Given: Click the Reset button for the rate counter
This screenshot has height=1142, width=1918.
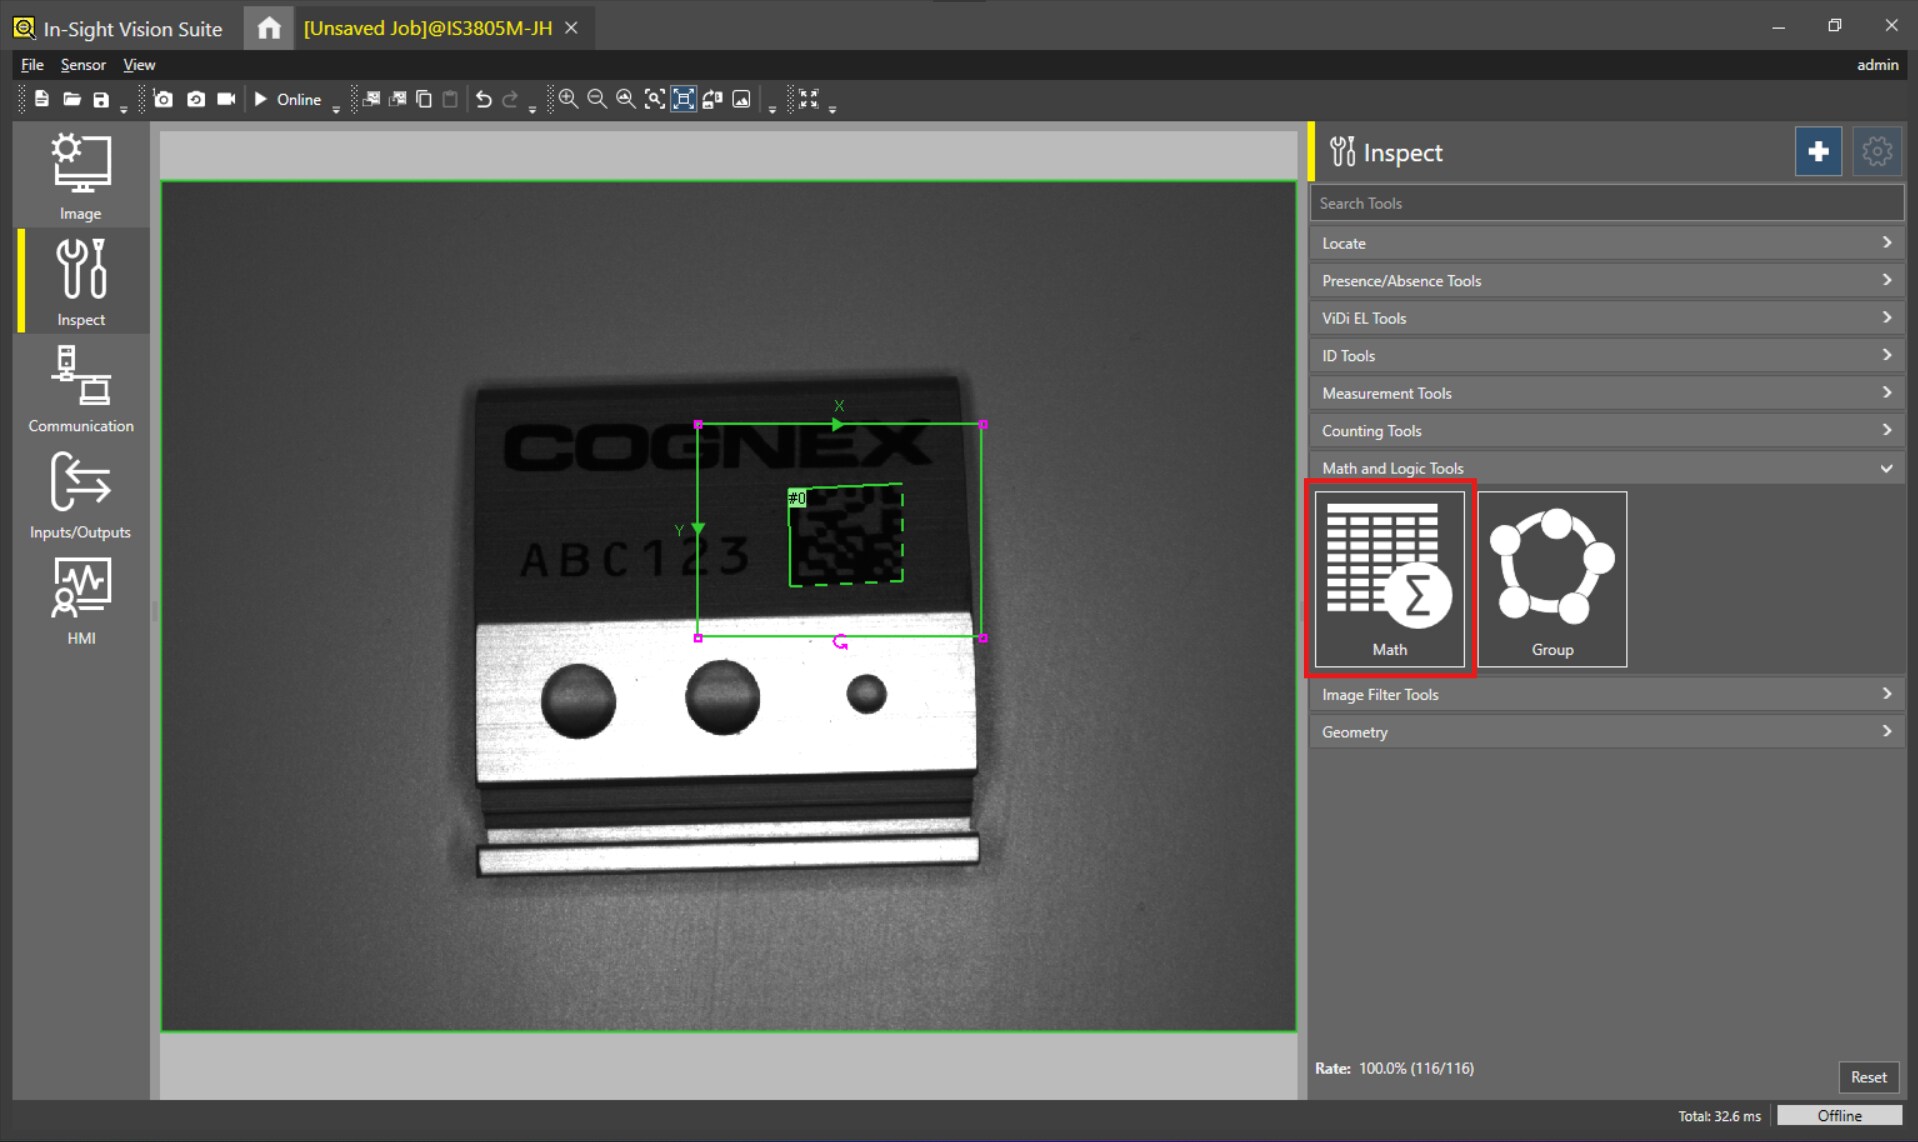Looking at the screenshot, I should pyautogui.click(x=1868, y=1077).
